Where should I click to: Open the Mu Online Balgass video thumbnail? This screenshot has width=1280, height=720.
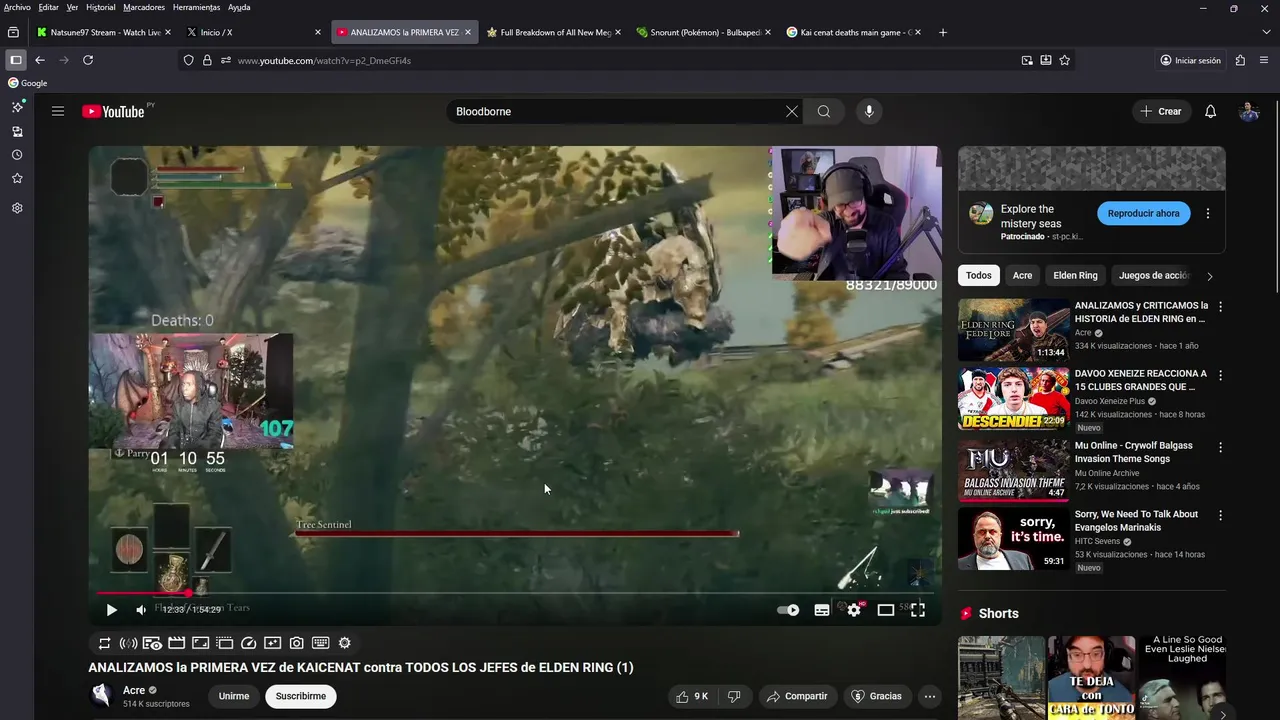click(1013, 470)
